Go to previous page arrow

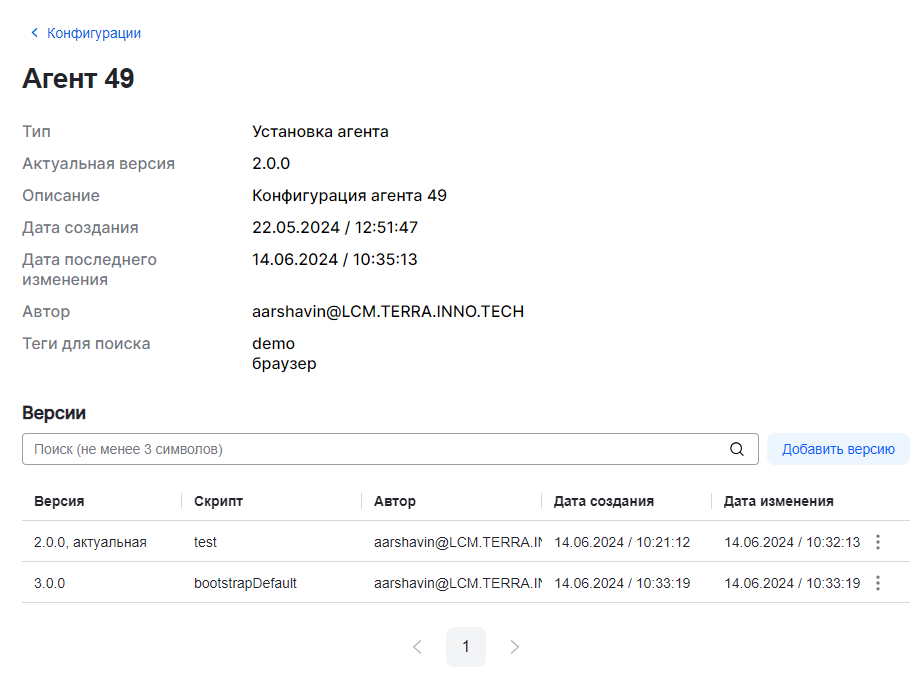(417, 647)
